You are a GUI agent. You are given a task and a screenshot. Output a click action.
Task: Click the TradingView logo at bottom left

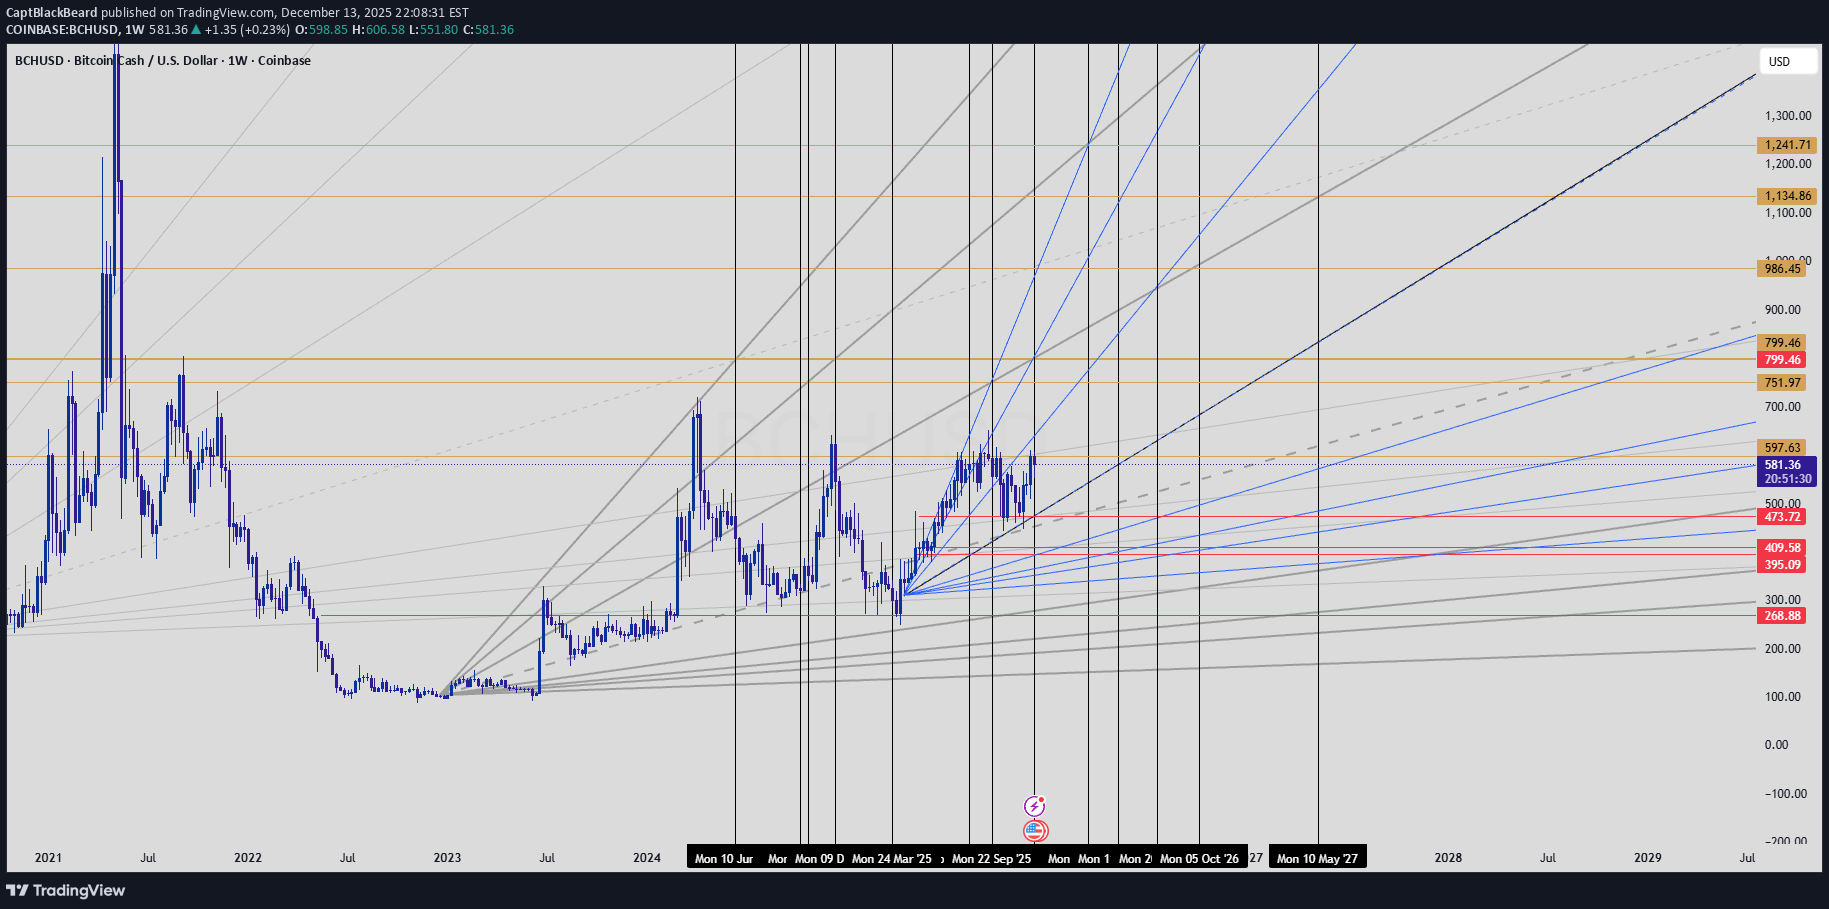(x=66, y=890)
